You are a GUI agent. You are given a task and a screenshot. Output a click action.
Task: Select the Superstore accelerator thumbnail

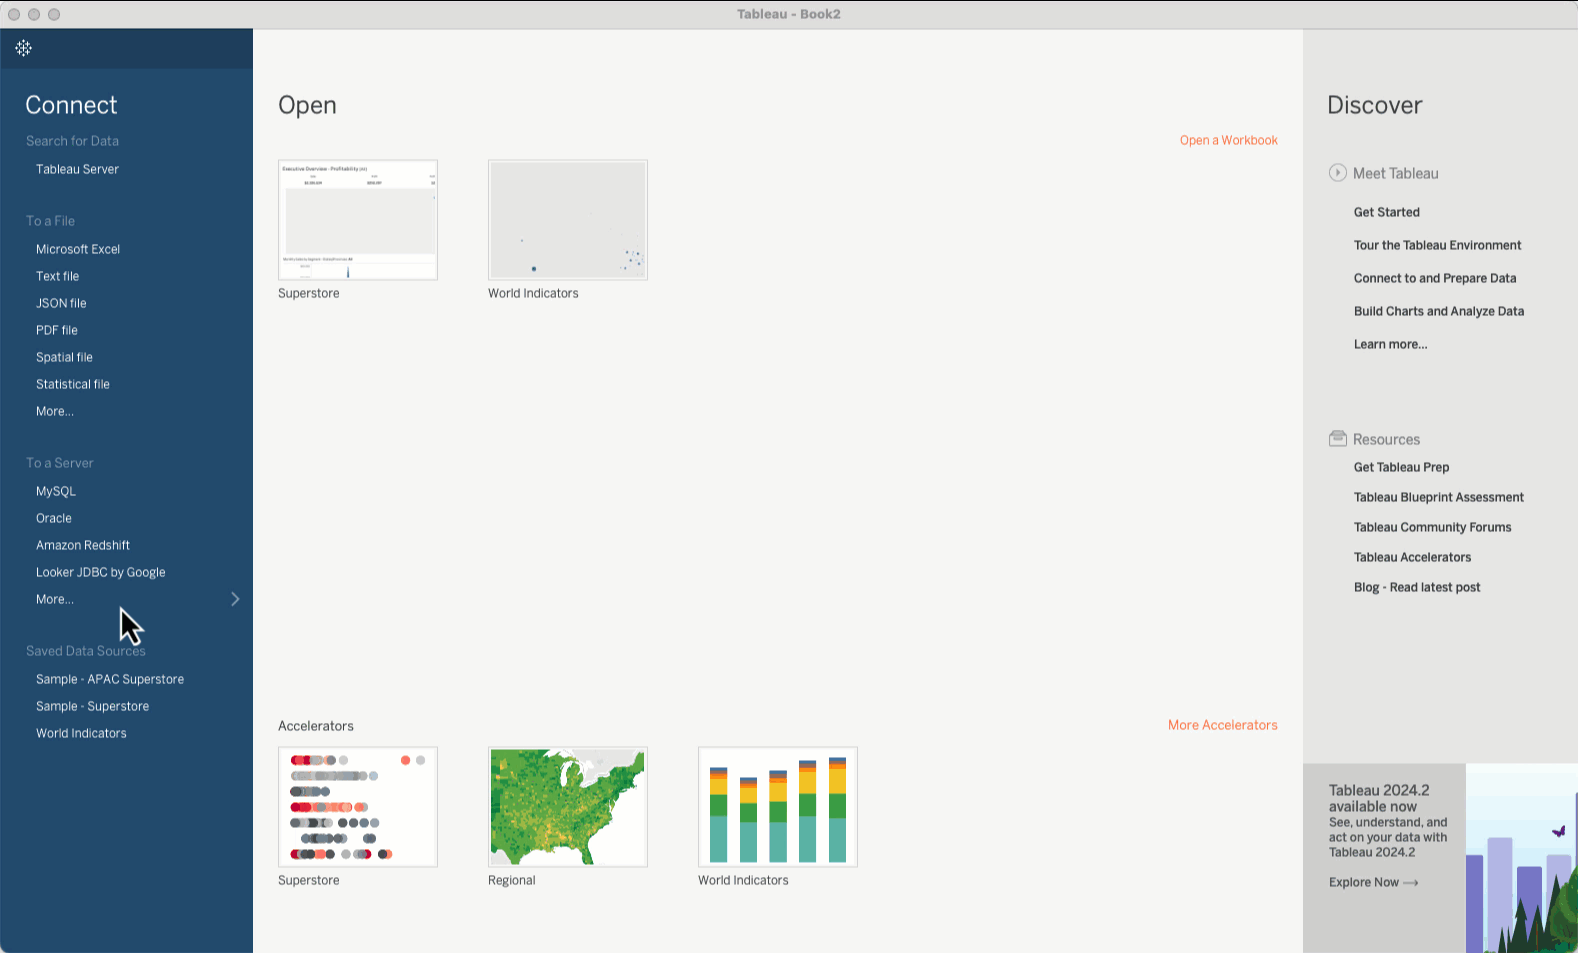point(357,807)
